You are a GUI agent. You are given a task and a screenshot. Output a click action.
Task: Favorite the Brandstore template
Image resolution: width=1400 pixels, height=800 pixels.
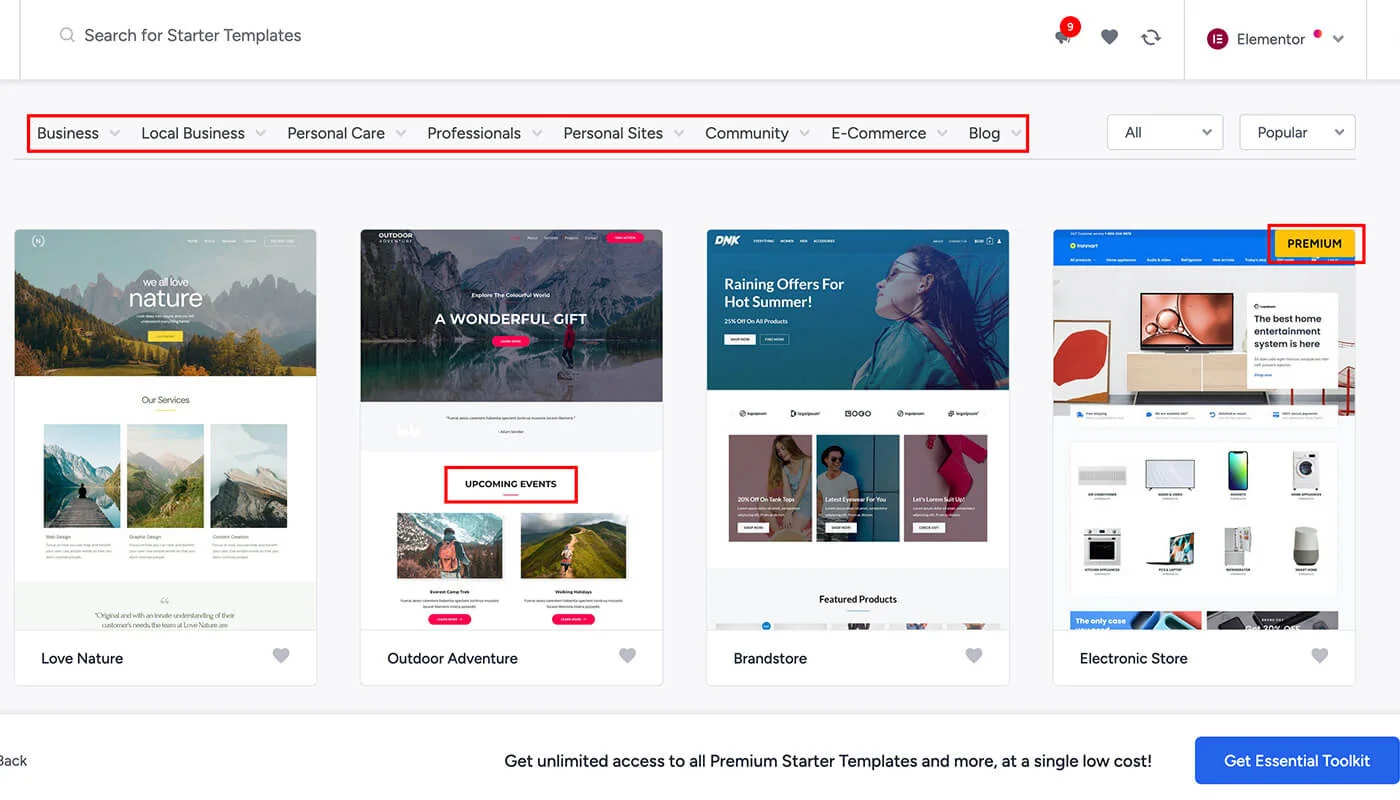[973, 656]
